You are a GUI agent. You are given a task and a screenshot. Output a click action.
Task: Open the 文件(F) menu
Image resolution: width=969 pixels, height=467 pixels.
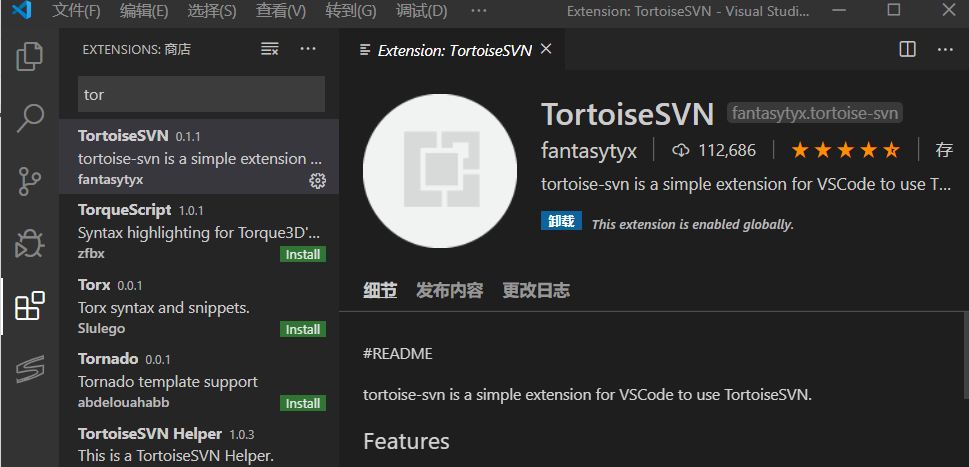point(76,11)
